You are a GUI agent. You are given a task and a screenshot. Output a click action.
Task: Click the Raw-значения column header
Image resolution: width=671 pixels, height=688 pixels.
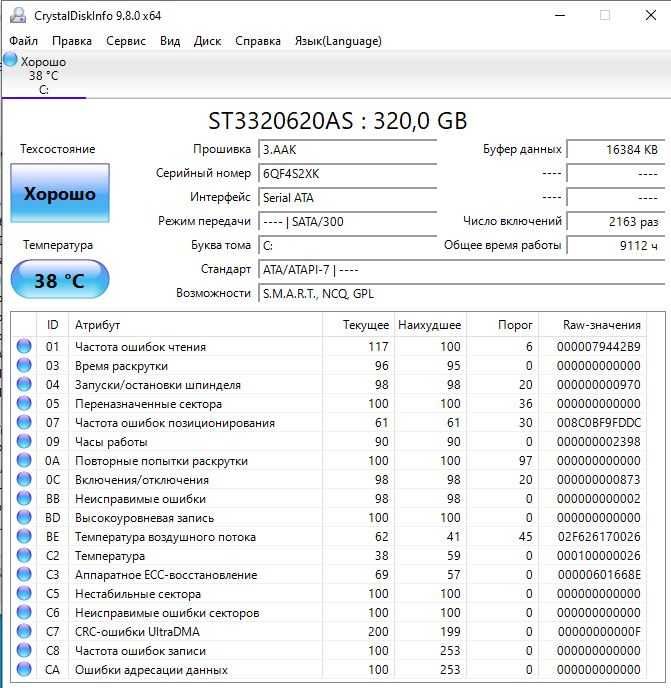(x=592, y=325)
